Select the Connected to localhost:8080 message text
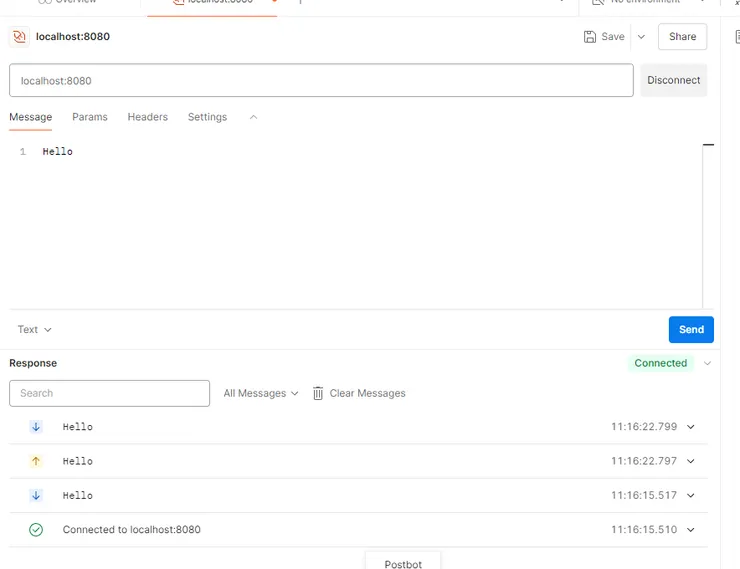This screenshot has height=569, width=740. pyautogui.click(x=132, y=530)
